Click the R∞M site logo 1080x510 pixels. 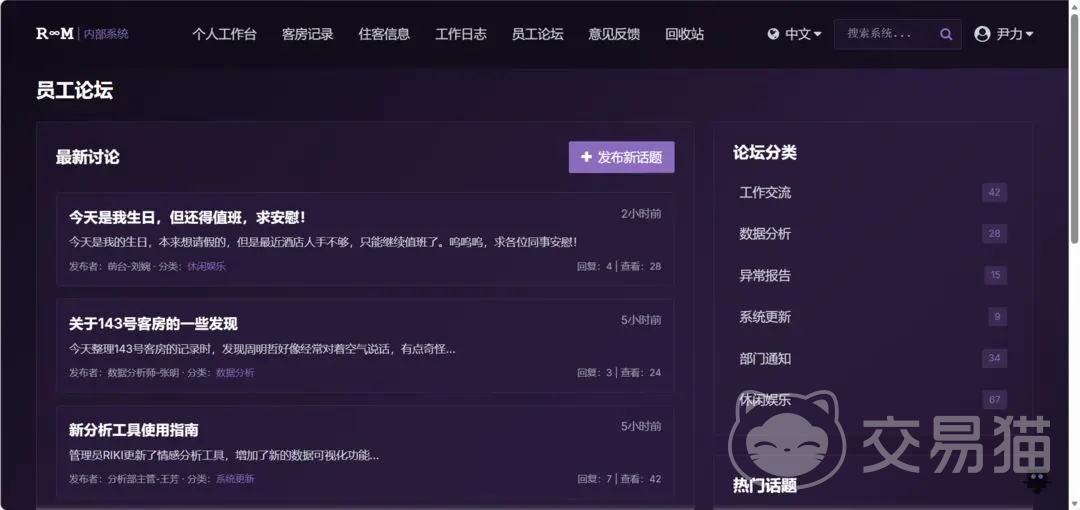[55, 34]
